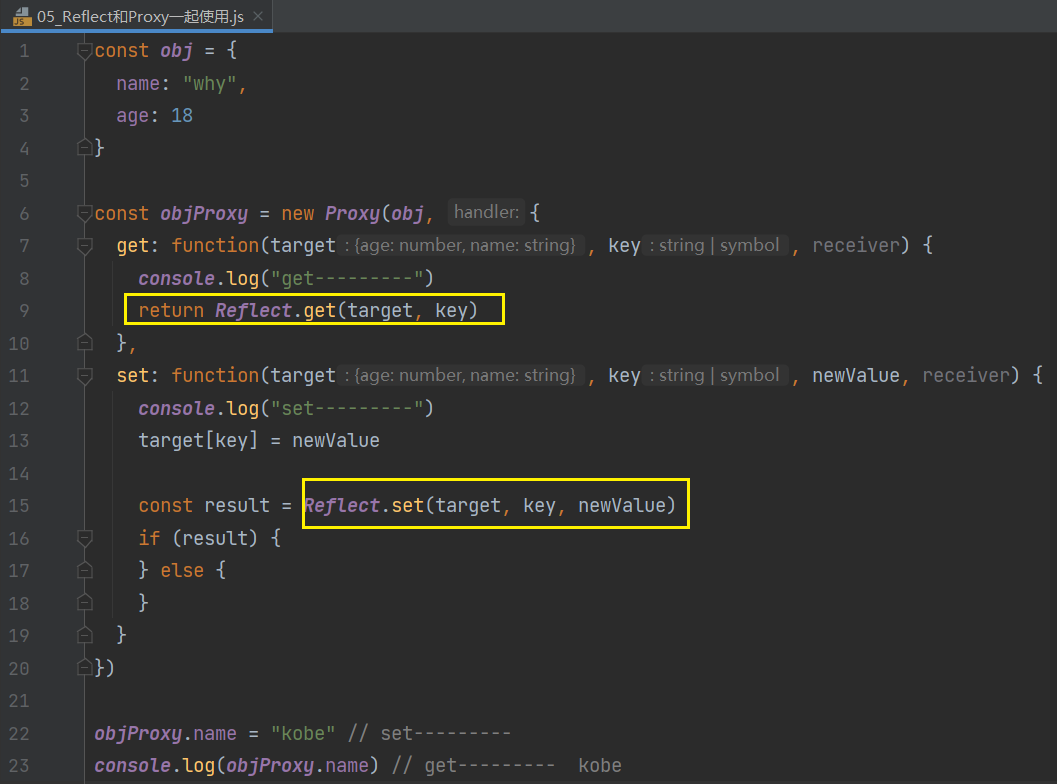Close the 05_Reflect和Proxy一起使用.js tab
The width and height of the screenshot is (1057, 784).
point(258,16)
